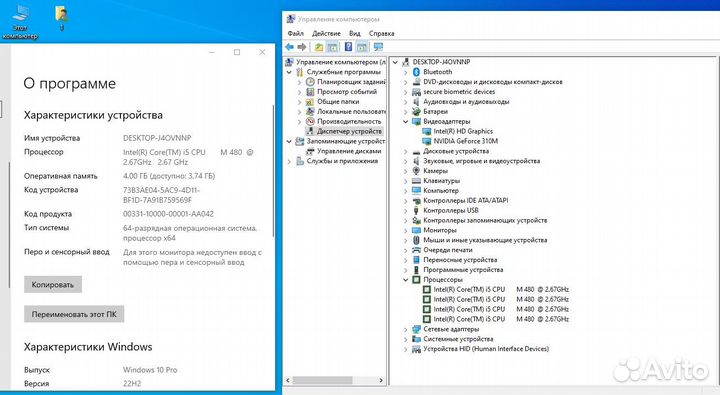Select Диспетчер устройств in the left tree

tap(349, 131)
